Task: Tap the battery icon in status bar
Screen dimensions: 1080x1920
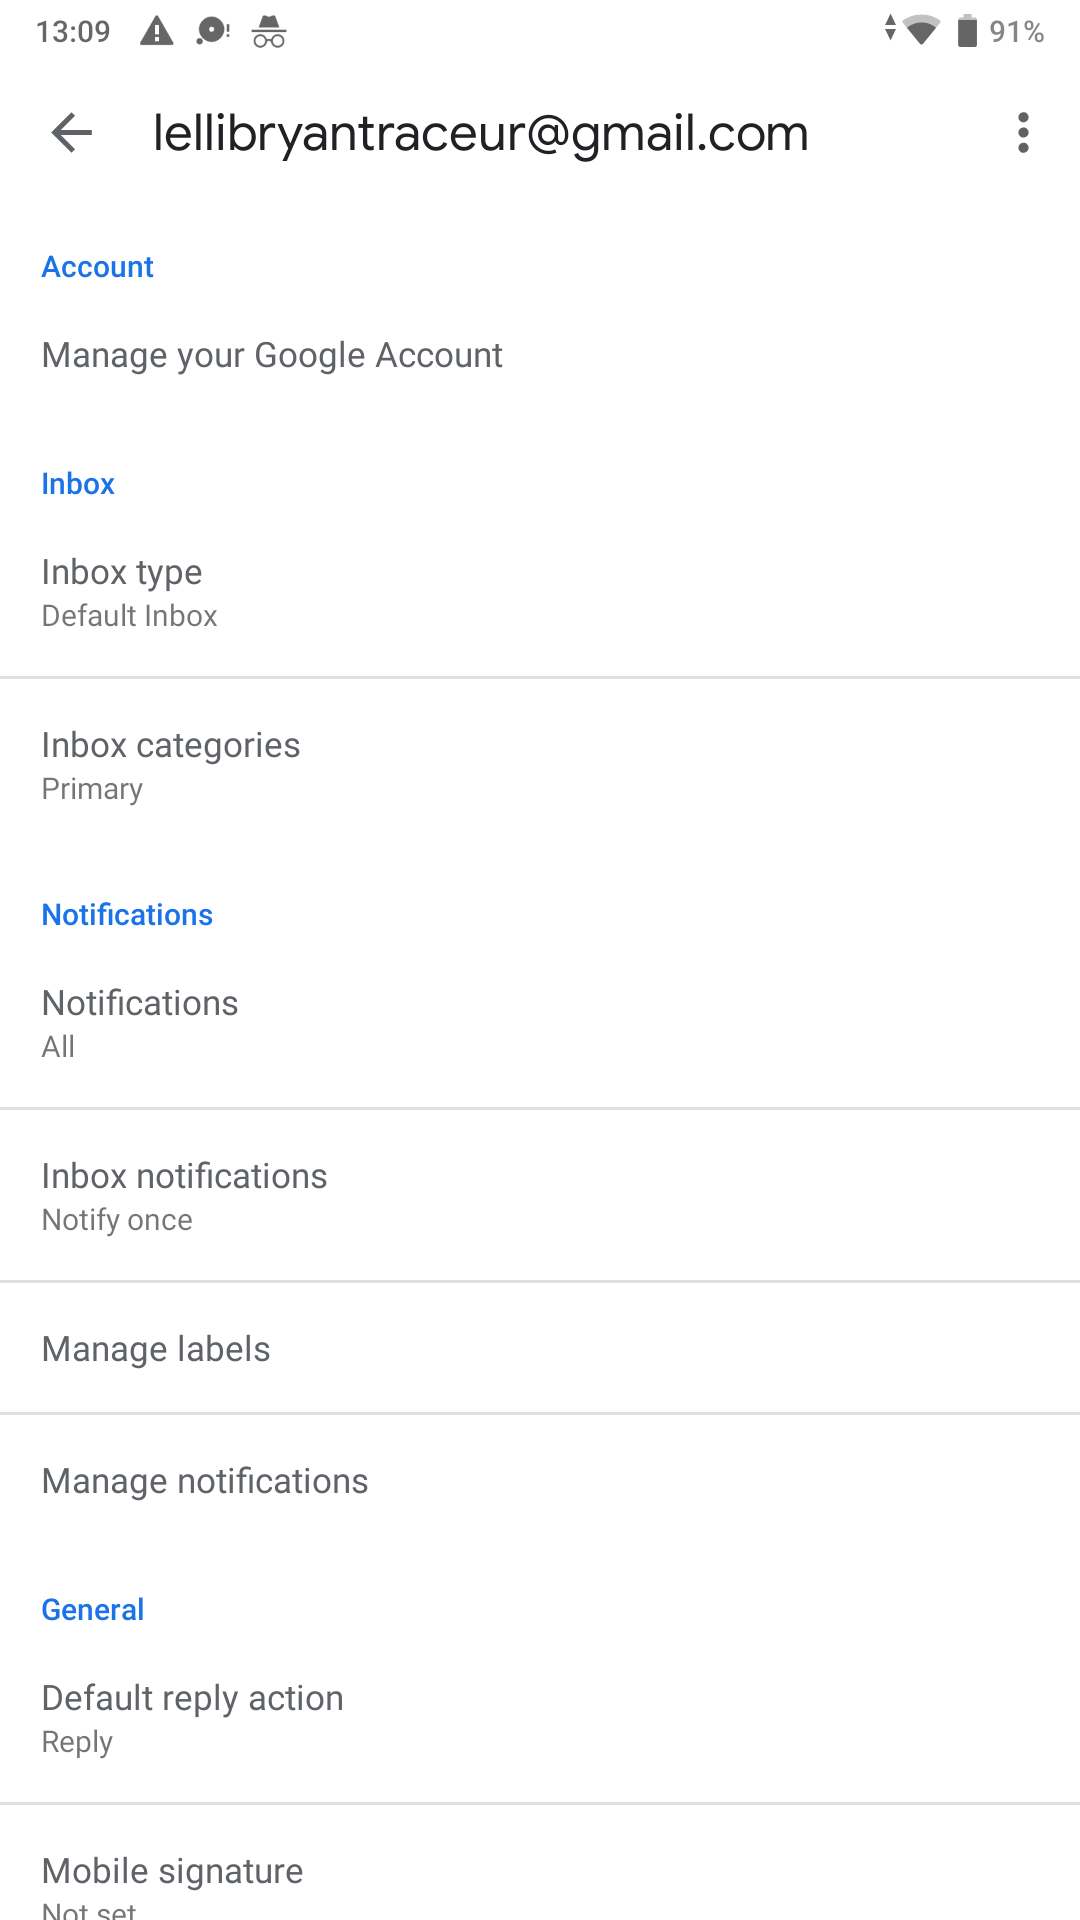Action: click(967, 31)
